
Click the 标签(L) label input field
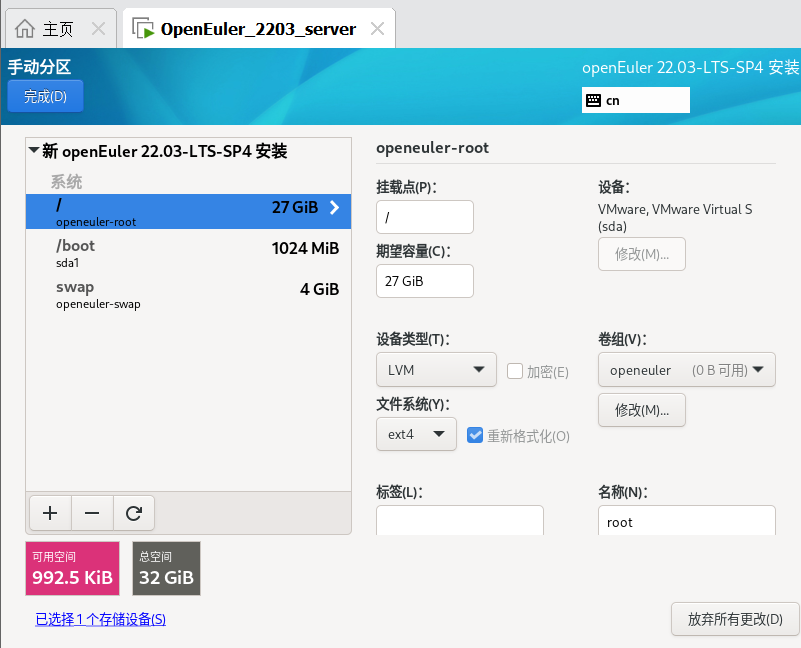click(x=460, y=521)
